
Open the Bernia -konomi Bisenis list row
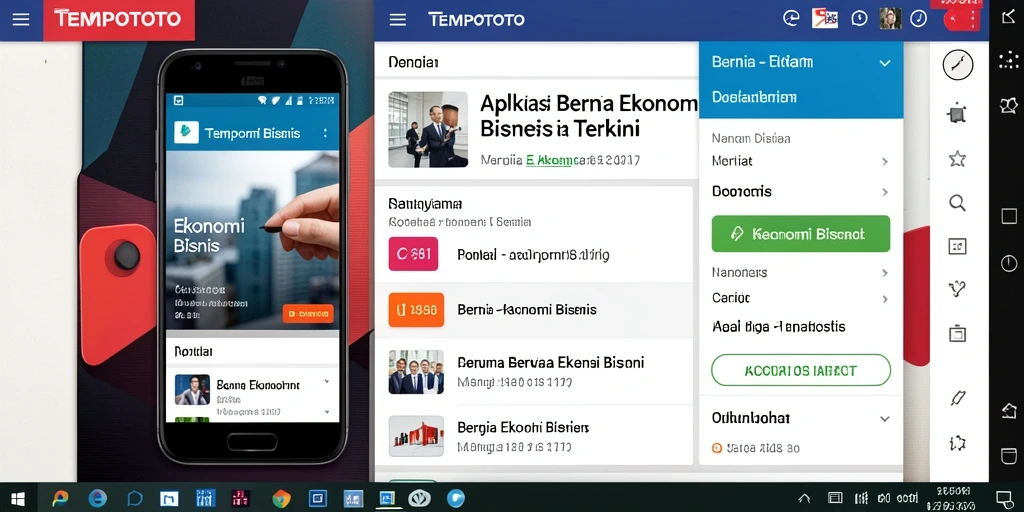pos(534,310)
